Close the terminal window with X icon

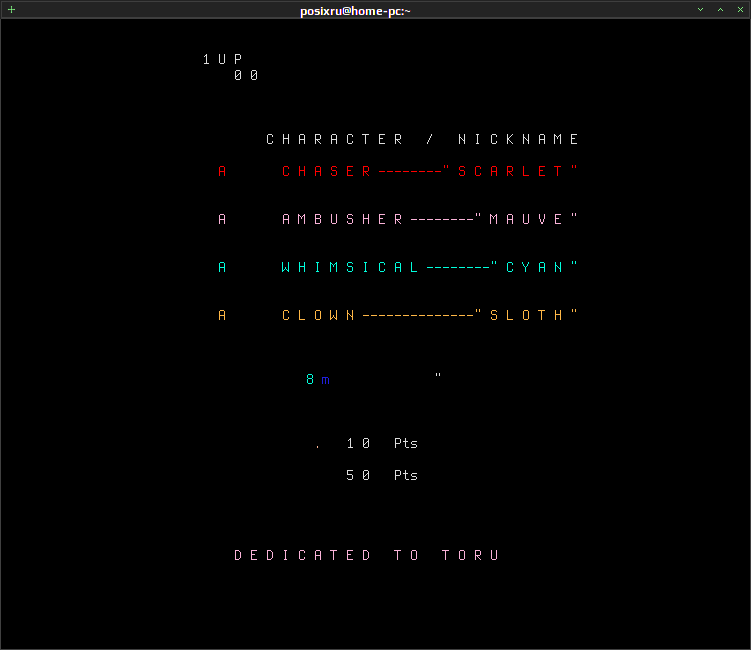pos(740,10)
